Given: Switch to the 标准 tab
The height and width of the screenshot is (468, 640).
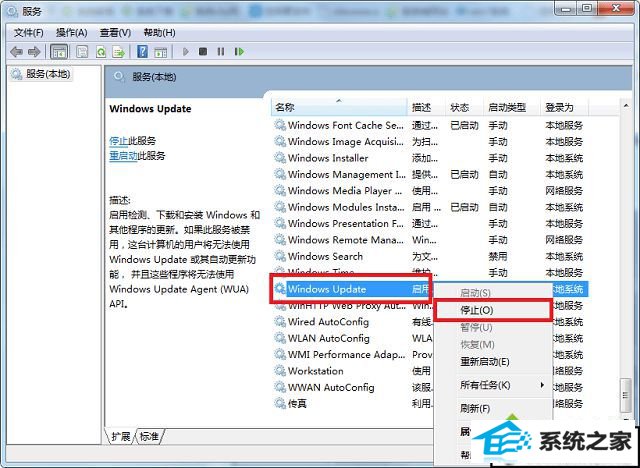Looking at the screenshot, I should [149, 437].
